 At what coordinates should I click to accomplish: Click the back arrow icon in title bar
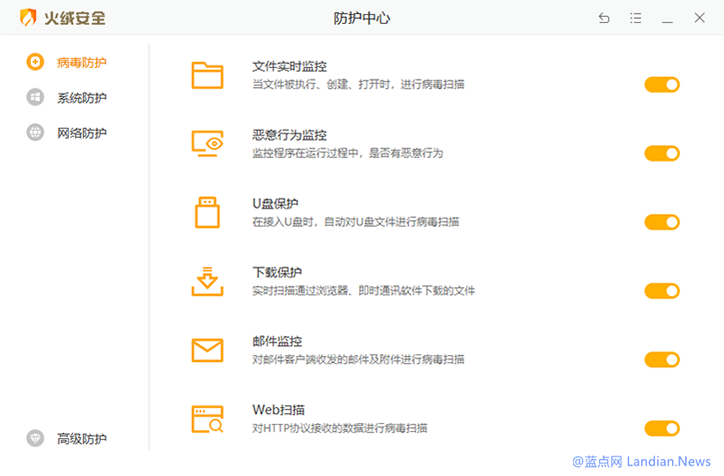click(x=603, y=18)
